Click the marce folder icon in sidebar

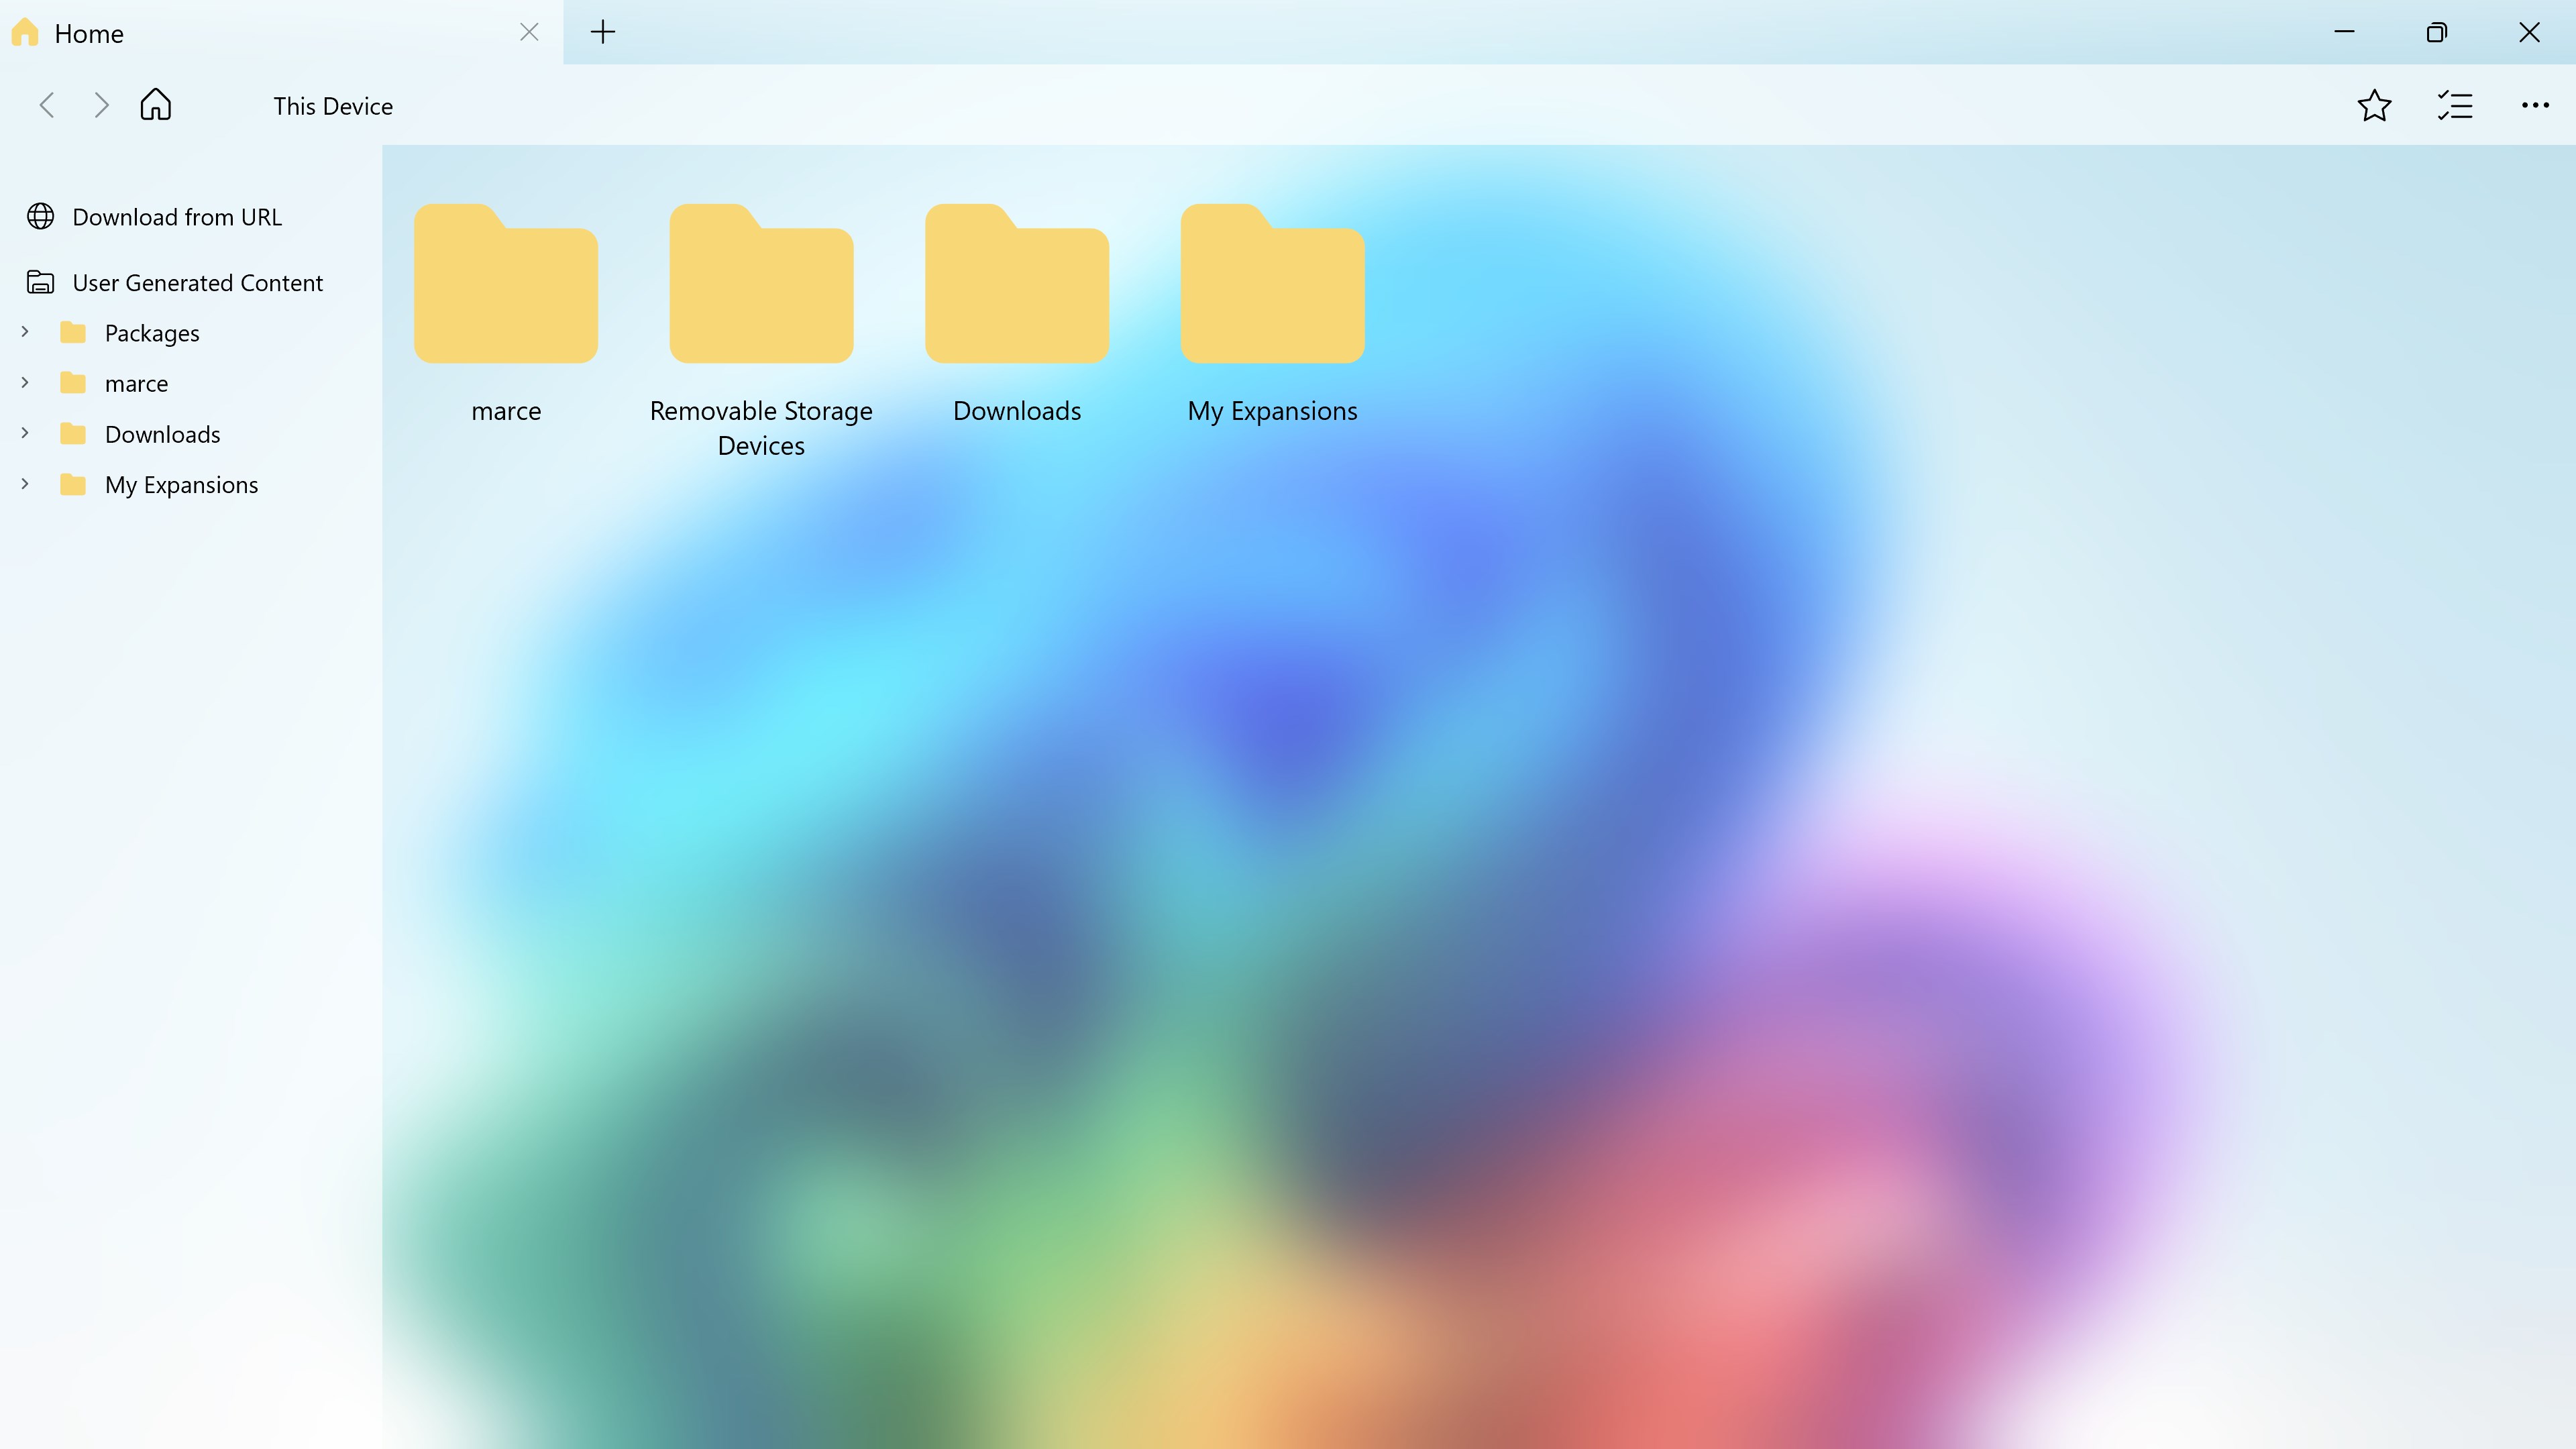pos(73,383)
